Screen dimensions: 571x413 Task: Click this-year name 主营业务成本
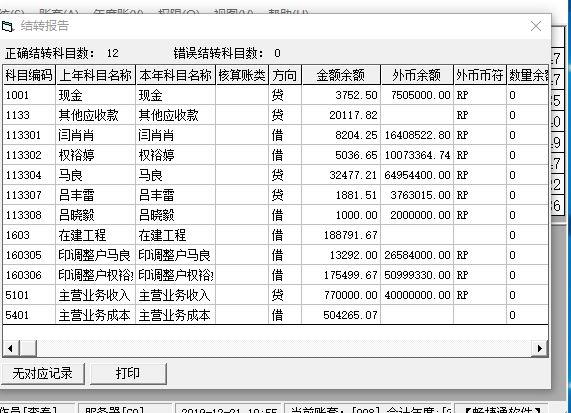[x=174, y=315]
